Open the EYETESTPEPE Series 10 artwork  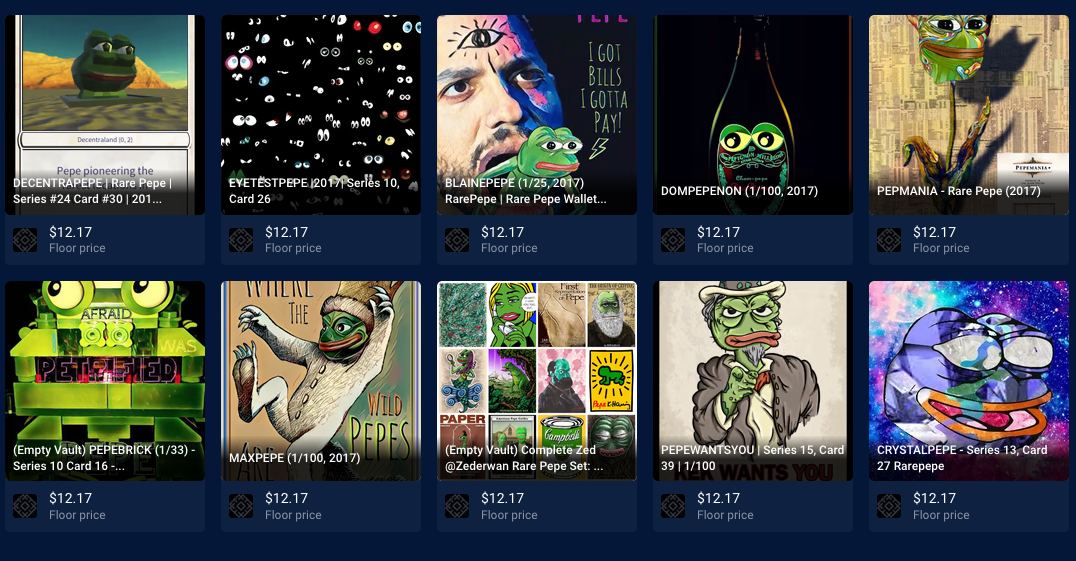(x=321, y=115)
